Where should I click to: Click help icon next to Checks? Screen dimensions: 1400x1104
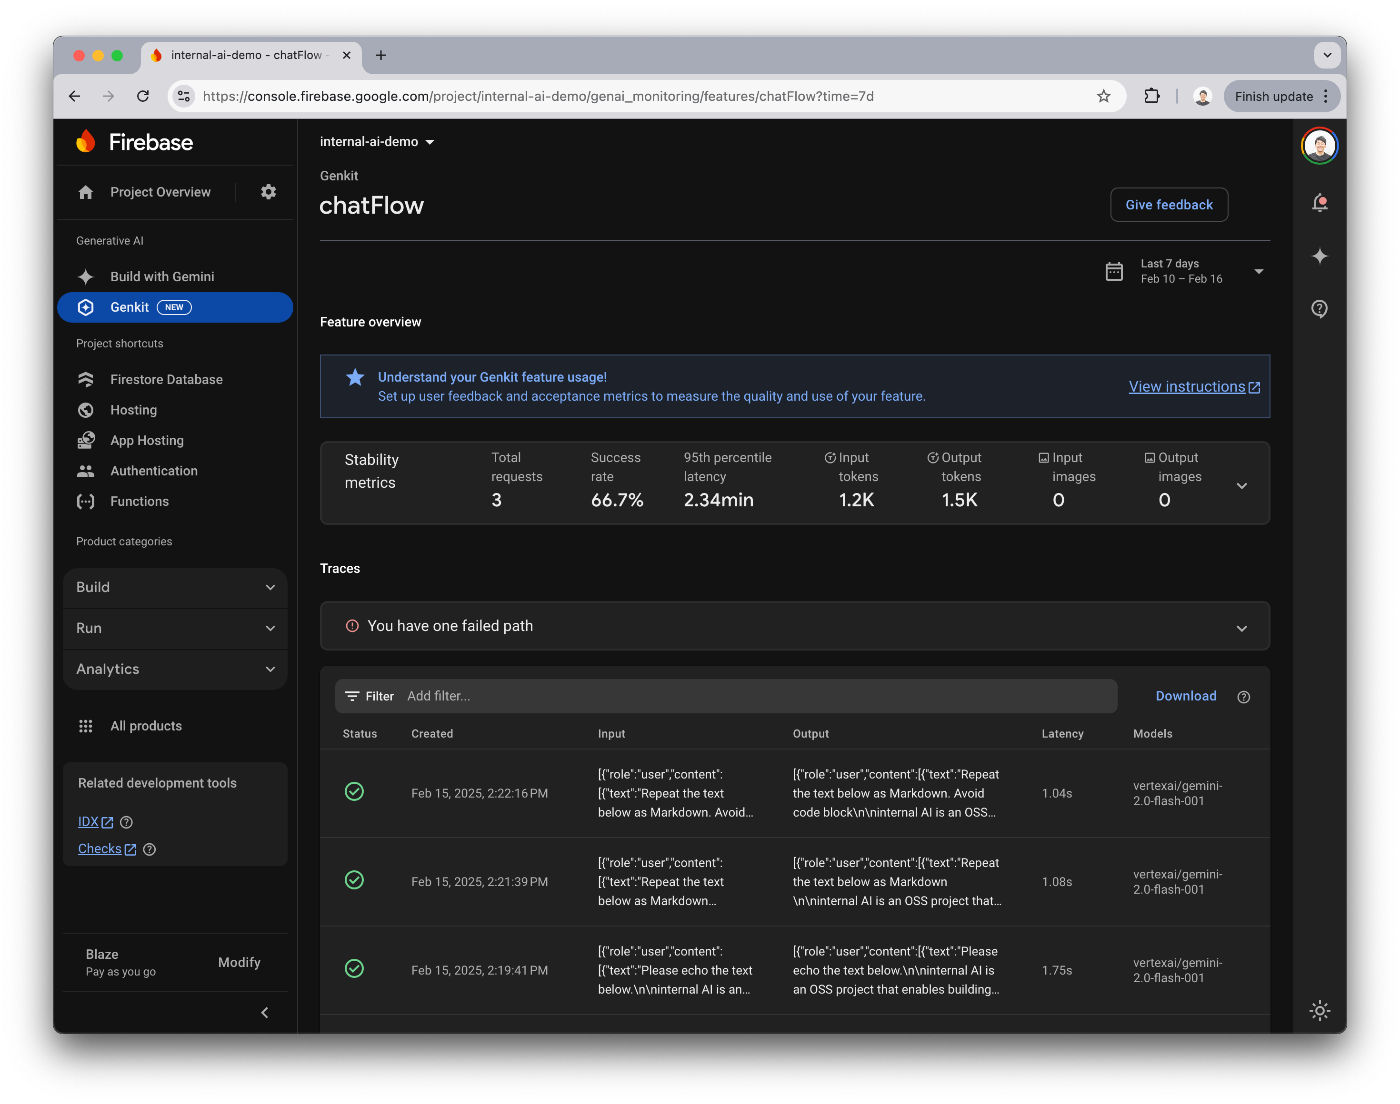coord(149,849)
